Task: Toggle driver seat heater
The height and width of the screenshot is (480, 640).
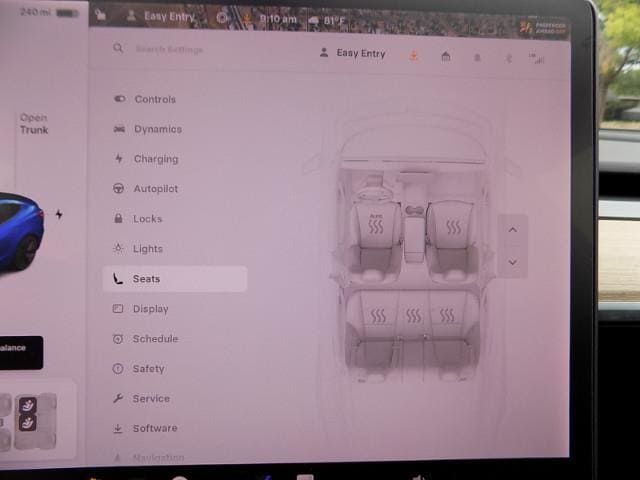Action: coord(376,226)
